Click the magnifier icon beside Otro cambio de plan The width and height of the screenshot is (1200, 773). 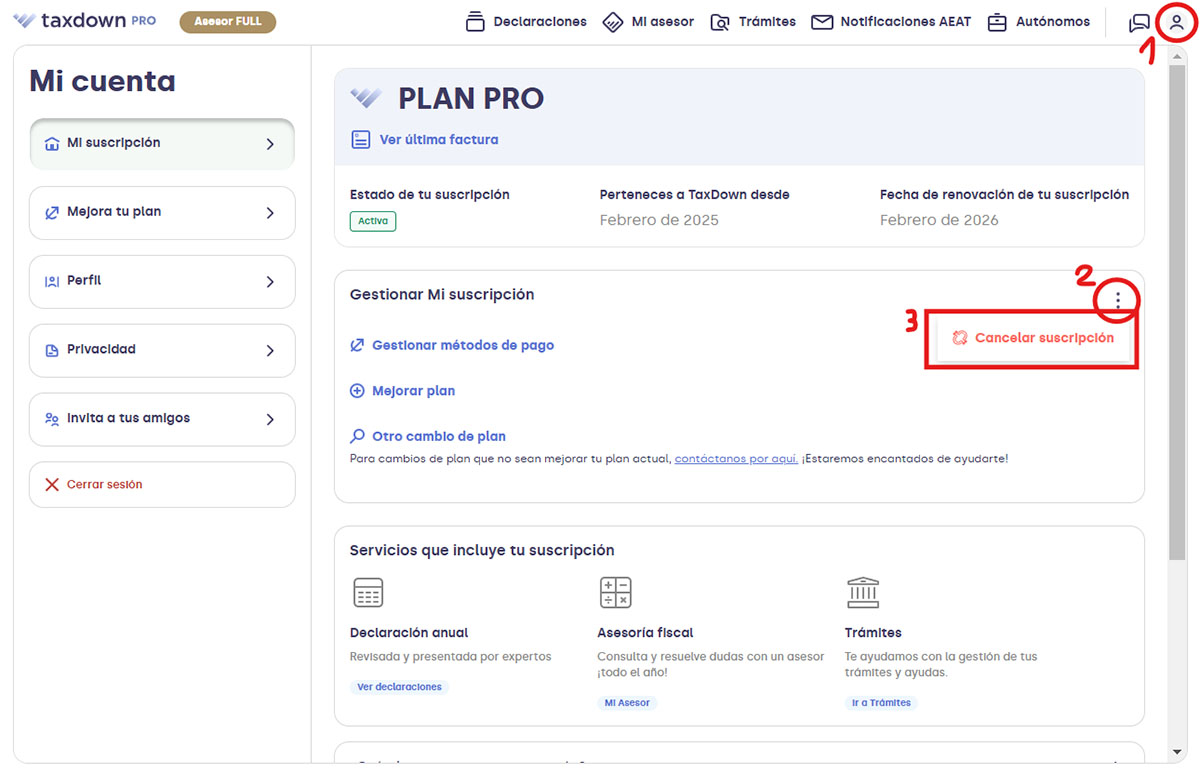coord(357,437)
